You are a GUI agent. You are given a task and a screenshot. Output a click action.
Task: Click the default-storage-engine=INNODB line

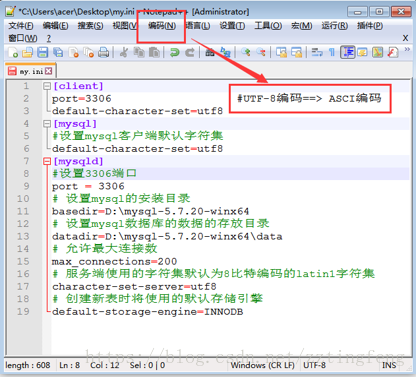coord(147,312)
